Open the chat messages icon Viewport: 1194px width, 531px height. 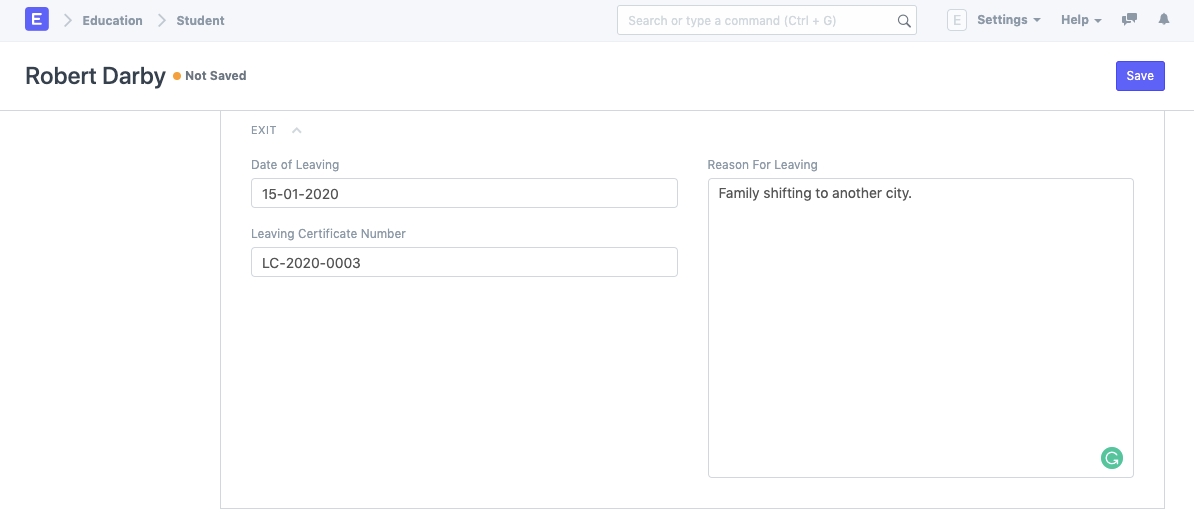click(x=1129, y=20)
